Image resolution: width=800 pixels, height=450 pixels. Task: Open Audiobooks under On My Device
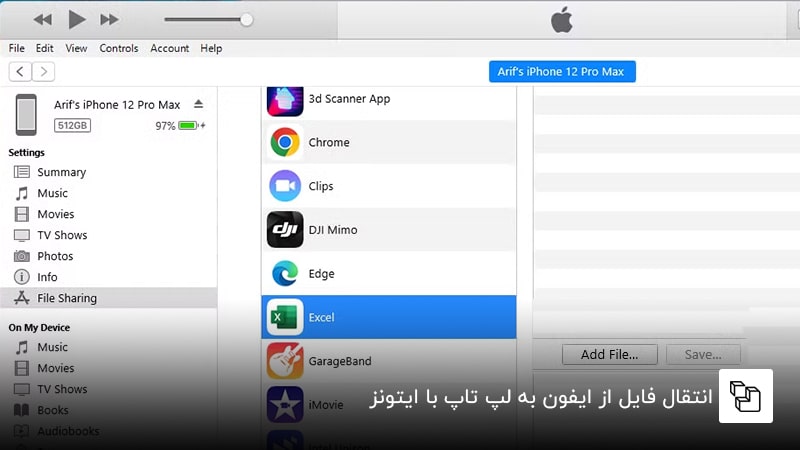point(68,431)
